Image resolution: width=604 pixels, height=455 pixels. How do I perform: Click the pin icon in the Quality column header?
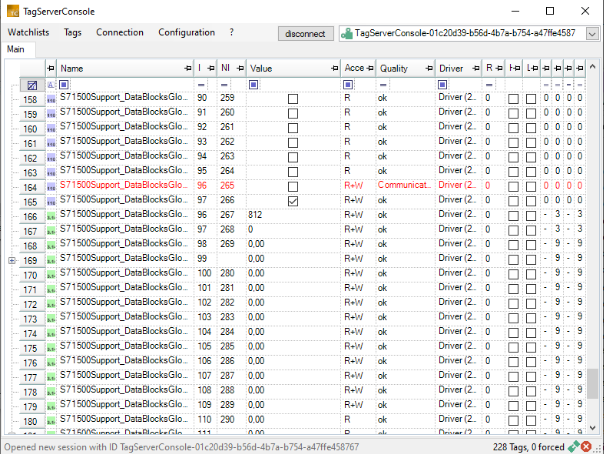[x=429, y=69]
